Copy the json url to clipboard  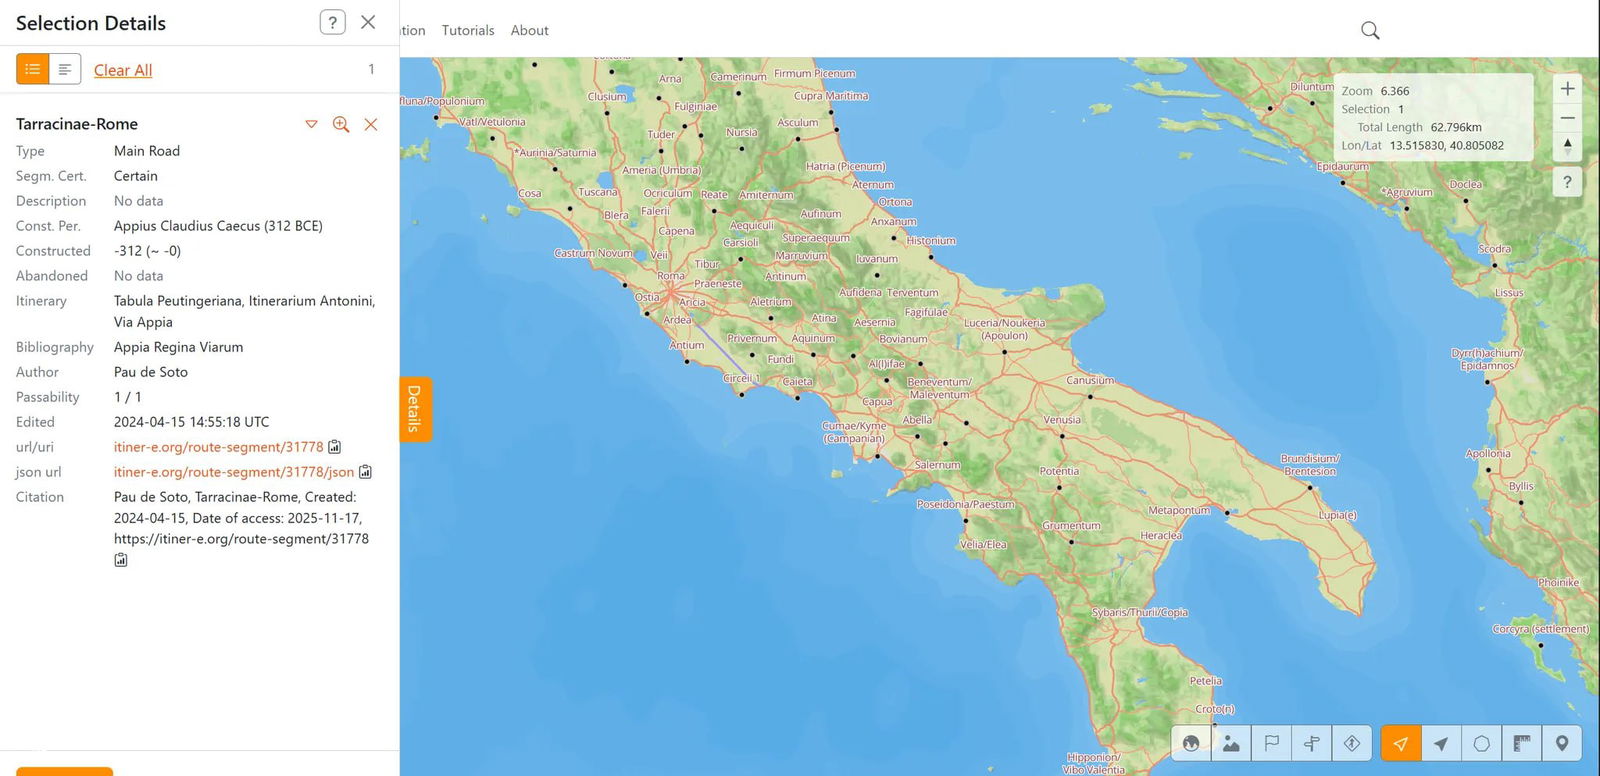point(366,472)
